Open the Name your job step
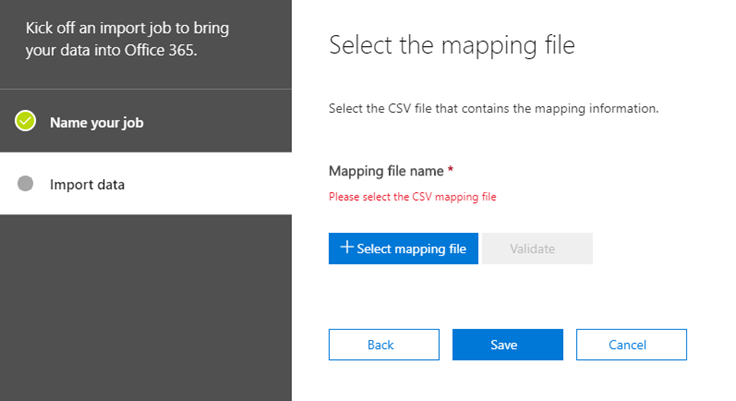The width and height of the screenshot is (736, 401). [x=146, y=122]
